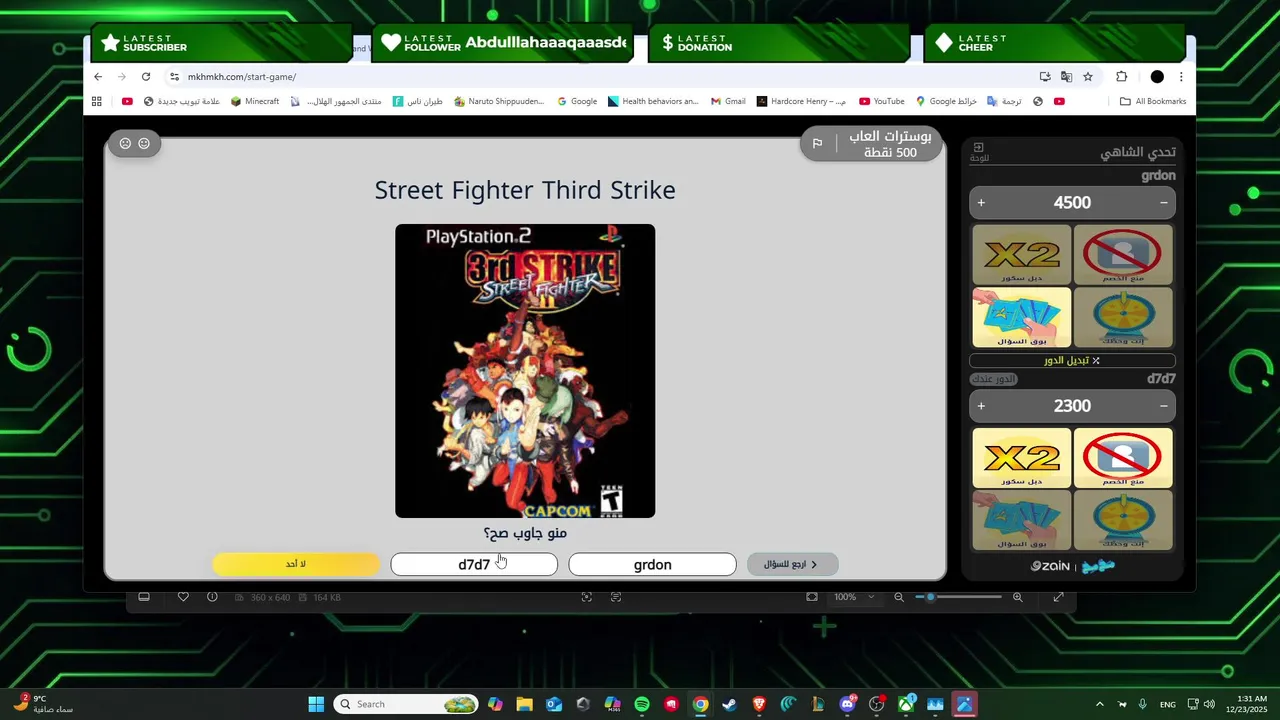Increase grdon score with plus button

coord(981,203)
